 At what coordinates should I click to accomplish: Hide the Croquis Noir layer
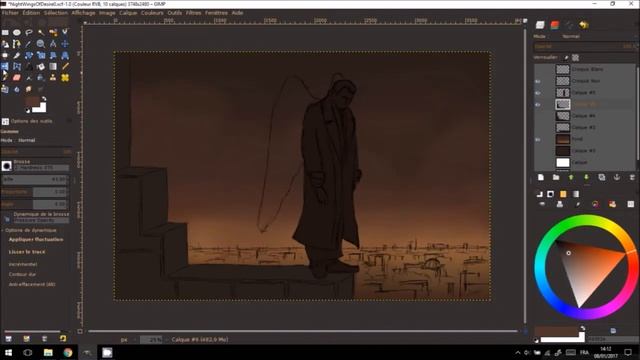click(x=538, y=81)
